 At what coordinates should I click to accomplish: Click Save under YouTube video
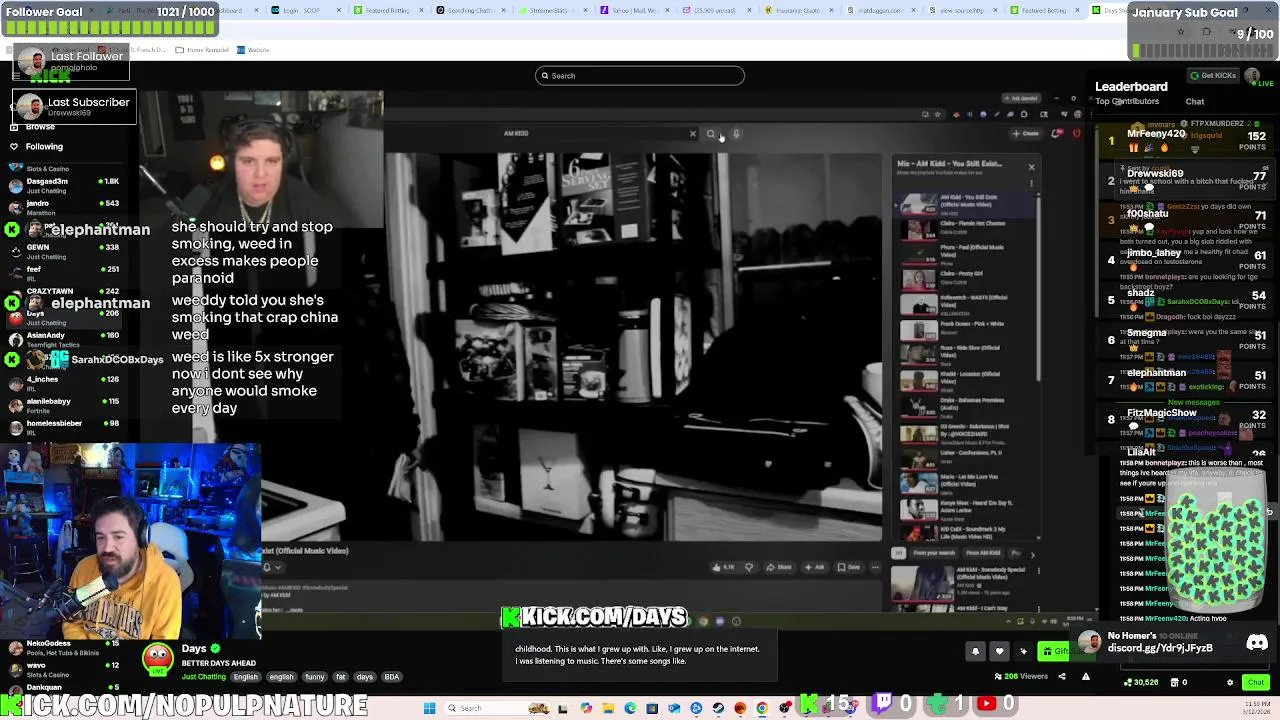pos(849,567)
